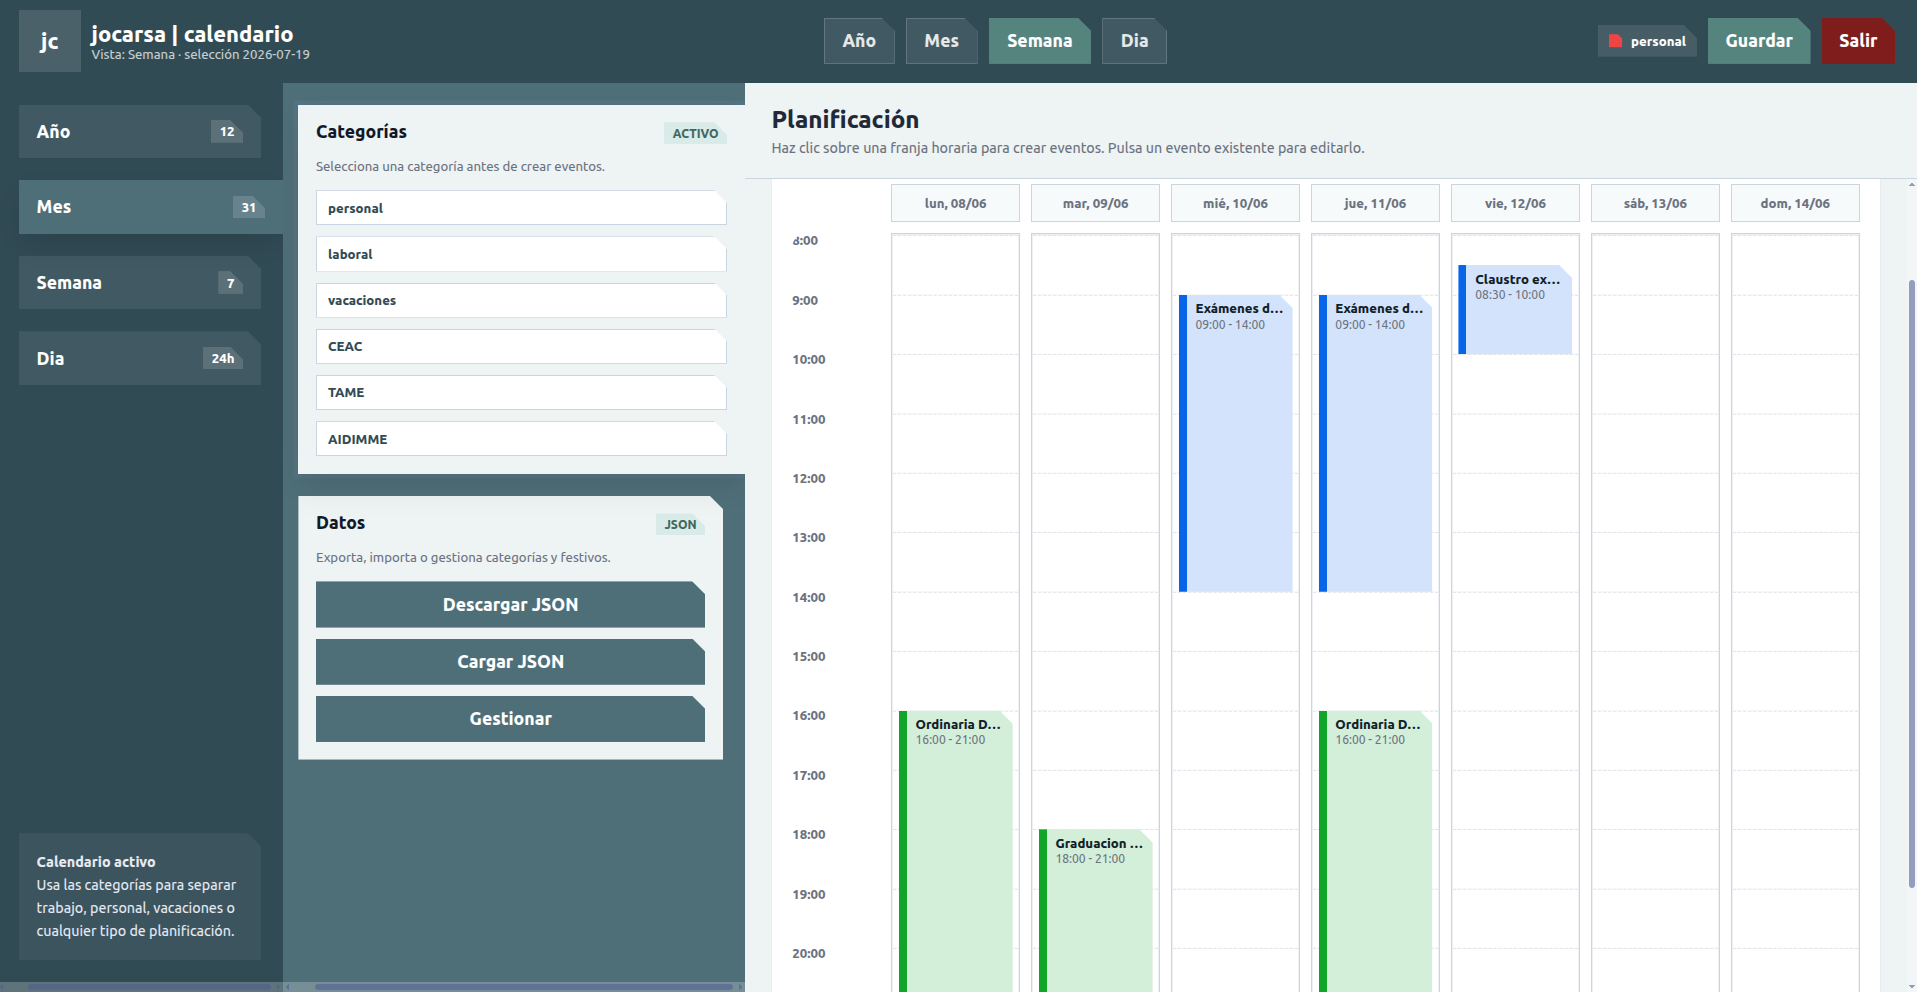Click the jc logo tile
The height and width of the screenshot is (992, 1917).
49,41
